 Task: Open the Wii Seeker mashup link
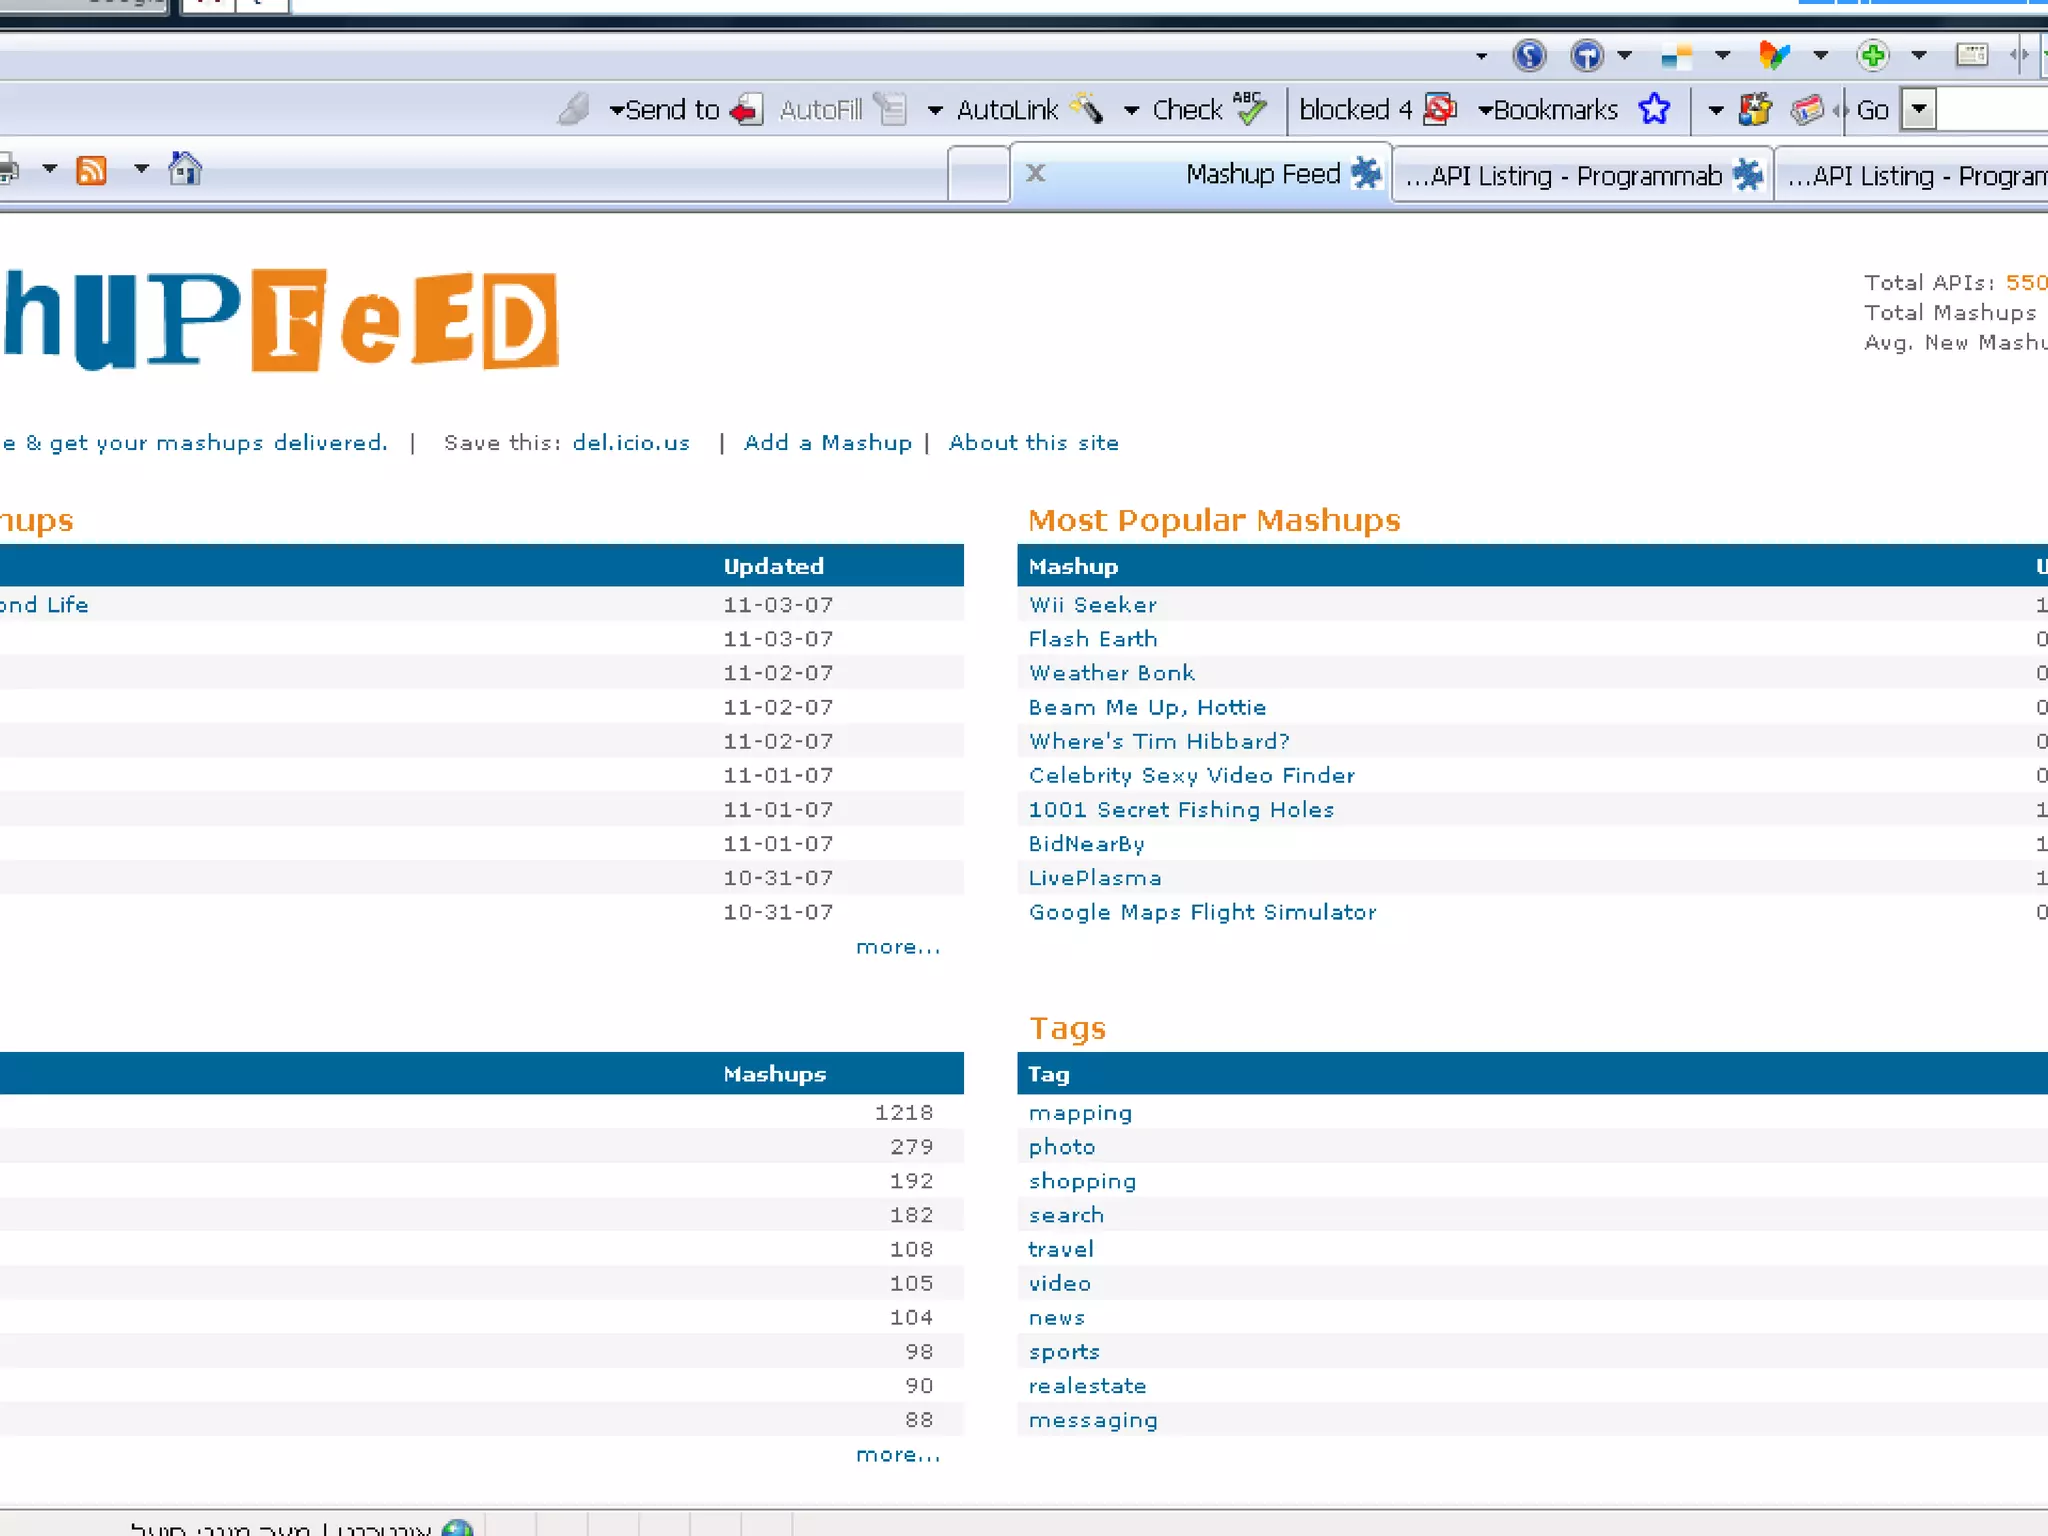(x=1092, y=605)
